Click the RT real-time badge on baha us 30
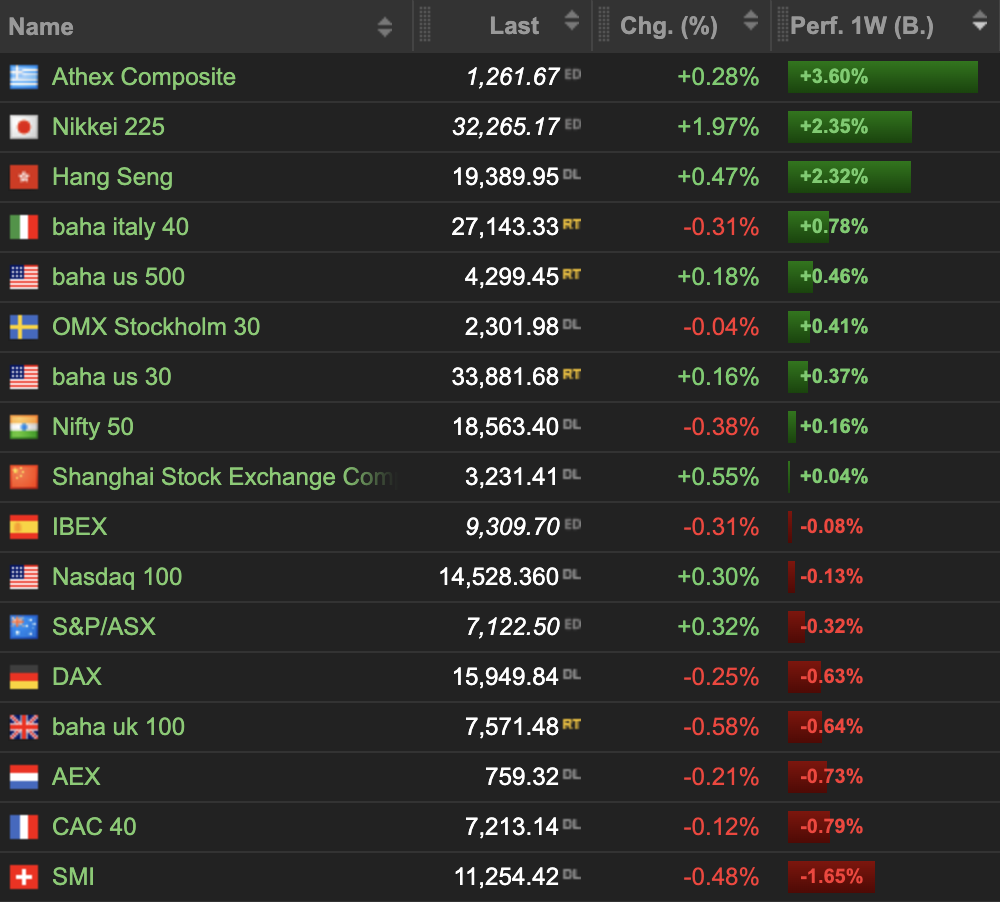This screenshot has height=902, width=1000. tap(571, 374)
